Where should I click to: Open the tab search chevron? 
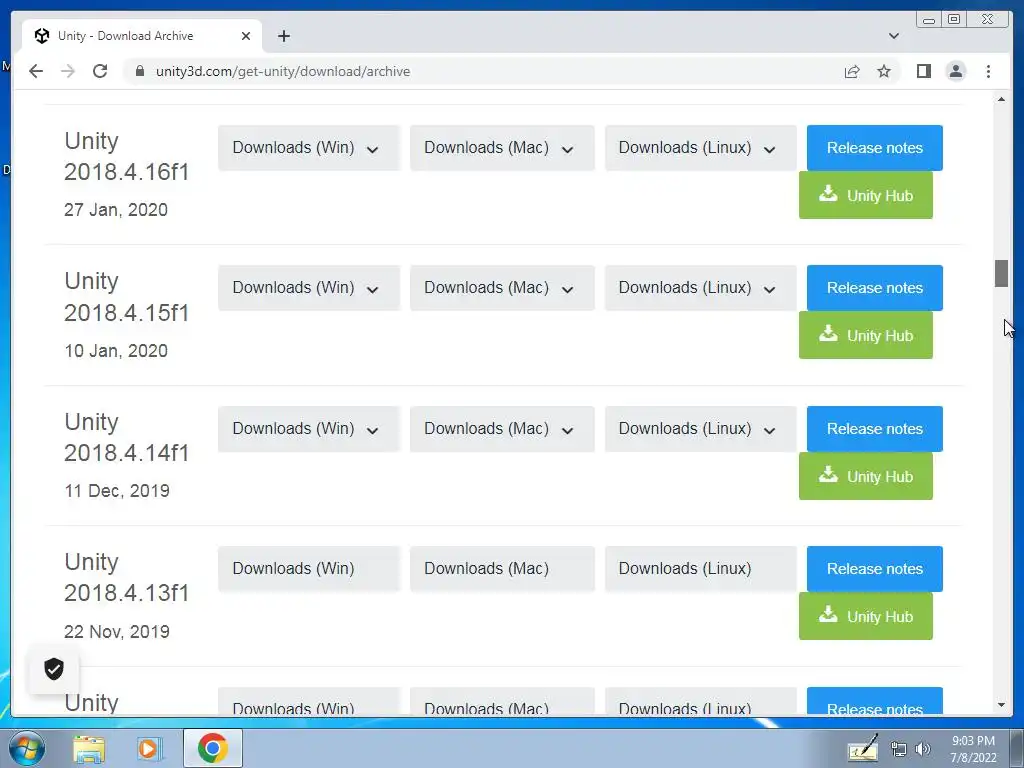(893, 36)
